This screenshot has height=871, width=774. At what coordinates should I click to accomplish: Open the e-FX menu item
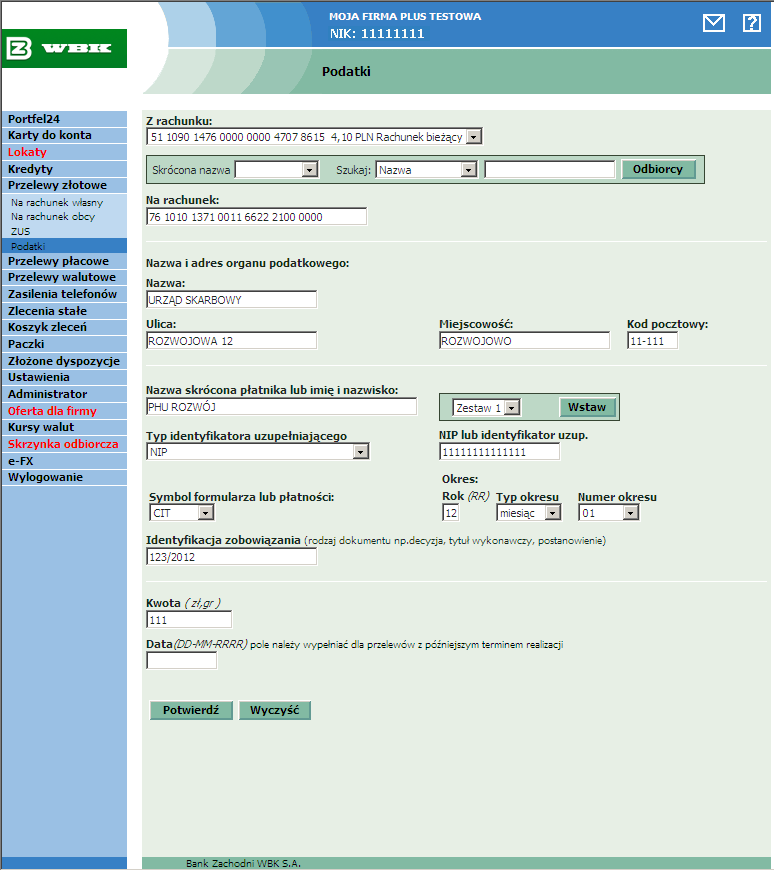[64, 461]
